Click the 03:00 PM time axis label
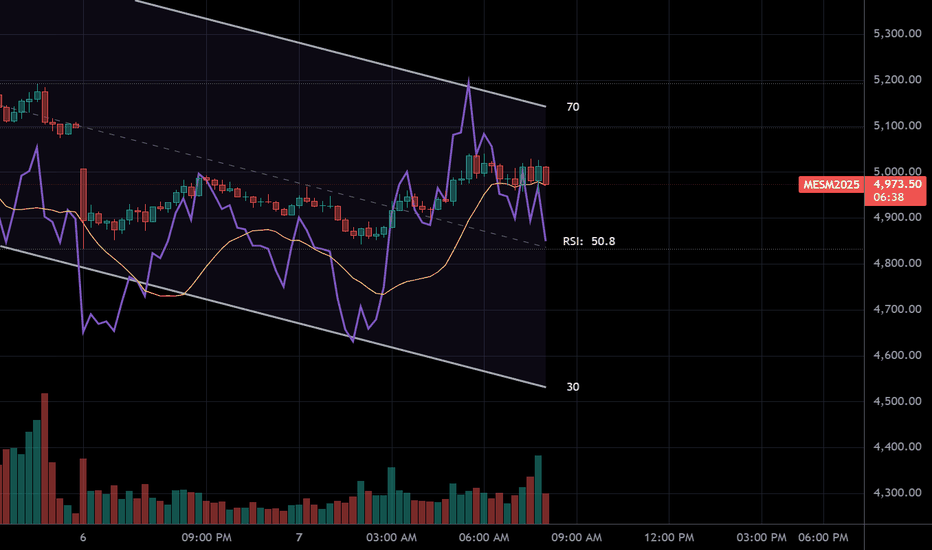This screenshot has width=932, height=550. (761, 538)
